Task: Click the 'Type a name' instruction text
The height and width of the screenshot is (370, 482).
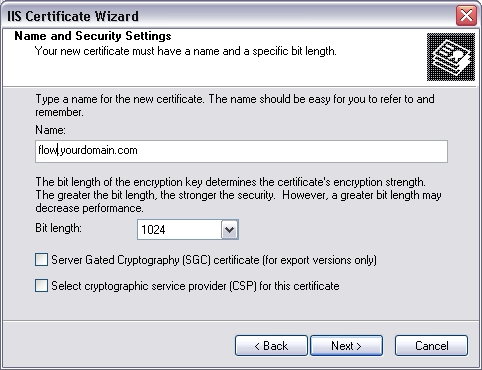Action: pyautogui.click(x=235, y=105)
